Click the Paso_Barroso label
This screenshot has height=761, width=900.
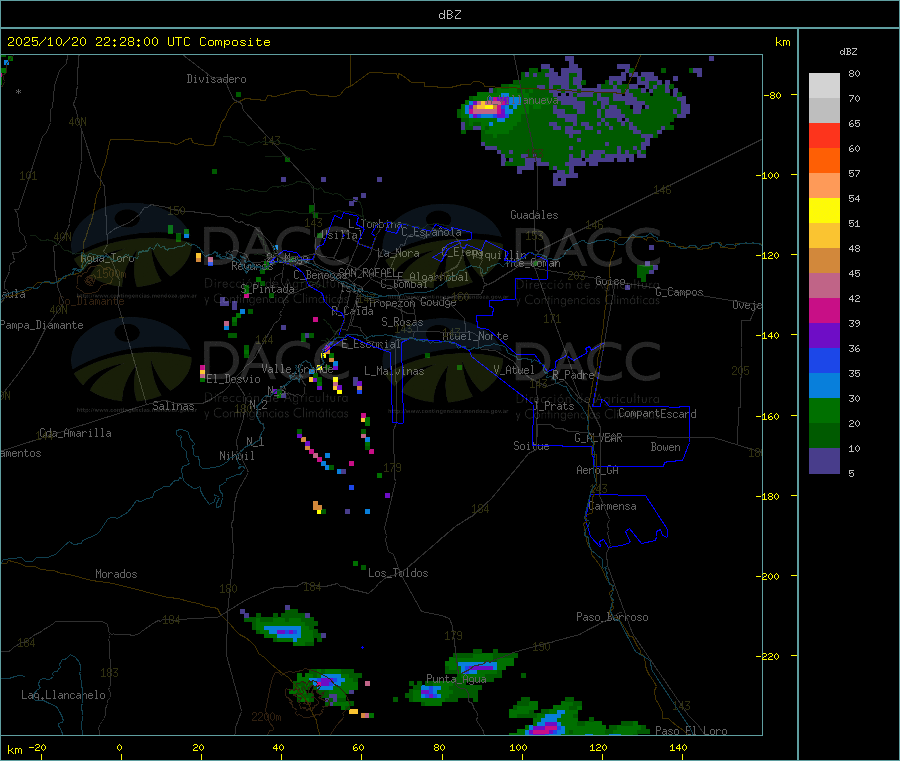[612, 618]
